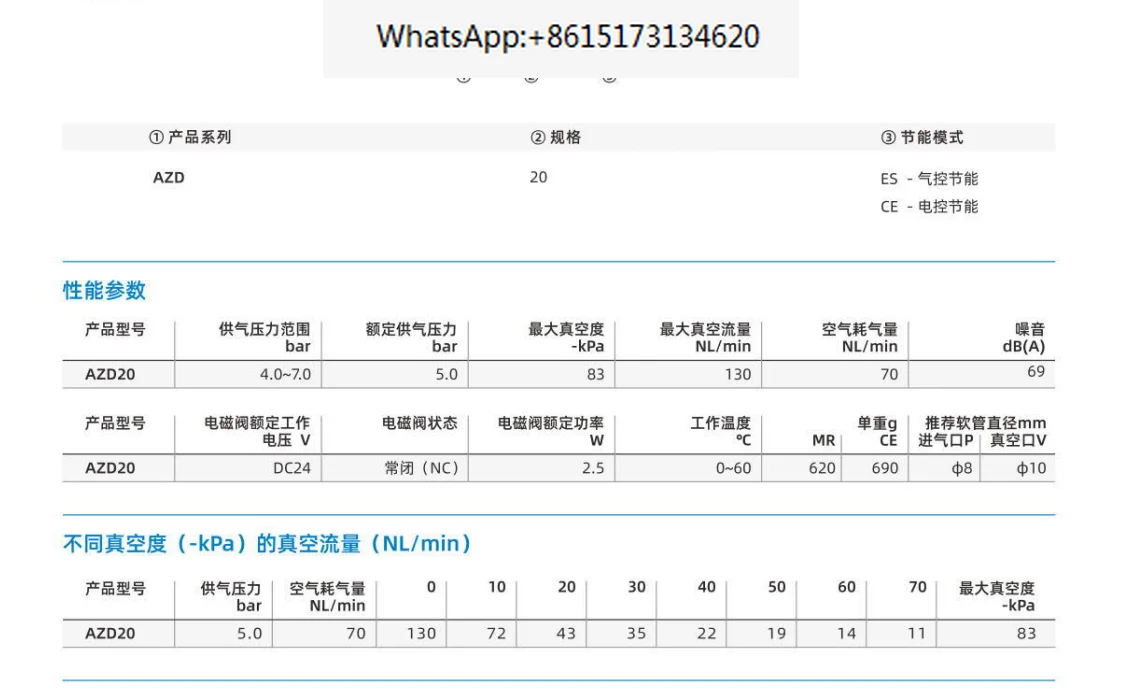Click the '真空口V' subheader
1122x694 pixels.
(x=1018, y=441)
